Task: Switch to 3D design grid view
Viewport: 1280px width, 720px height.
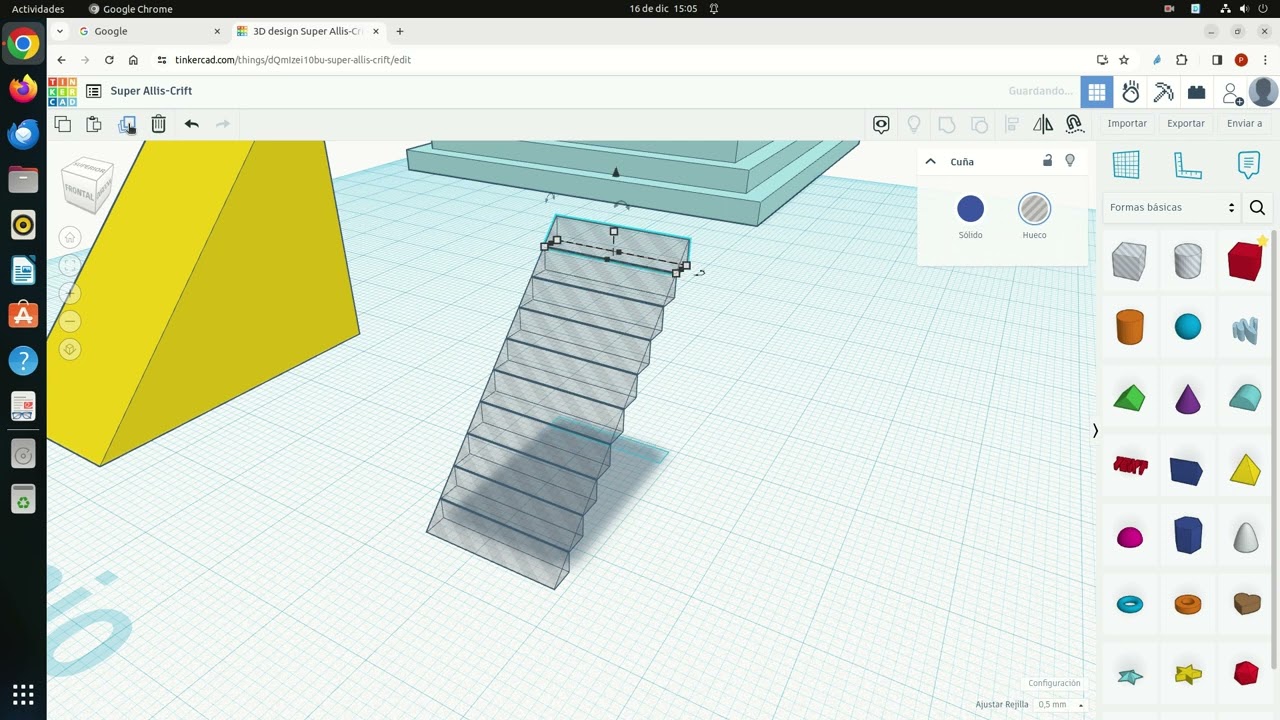Action: tap(1097, 92)
